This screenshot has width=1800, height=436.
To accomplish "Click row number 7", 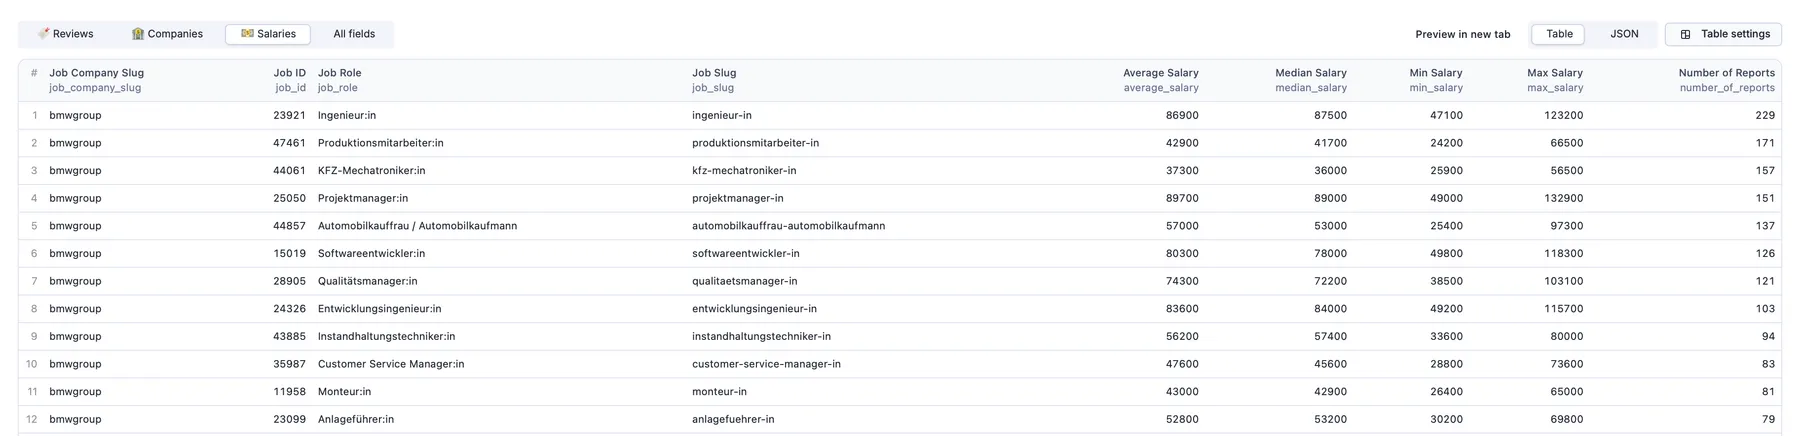I will pos(34,281).
